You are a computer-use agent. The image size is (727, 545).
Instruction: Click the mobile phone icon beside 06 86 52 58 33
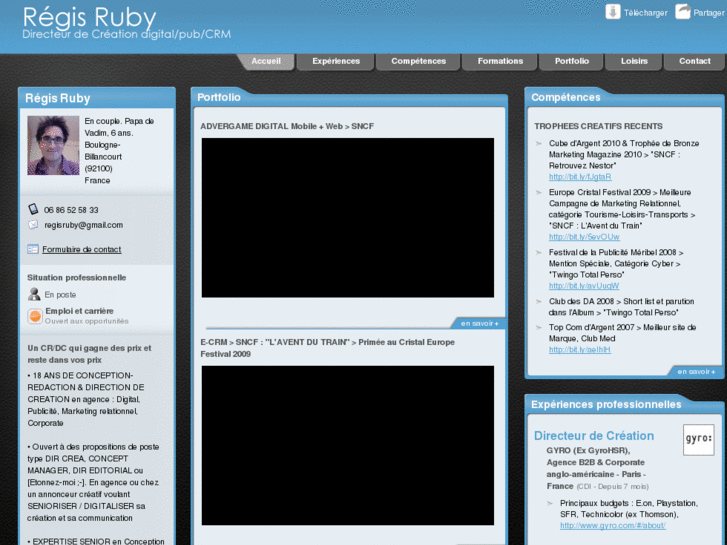click(33, 209)
